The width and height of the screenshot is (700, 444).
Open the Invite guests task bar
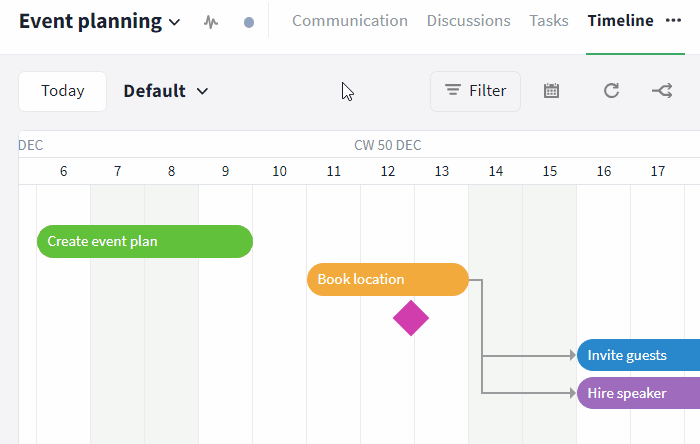(x=638, y=355)
